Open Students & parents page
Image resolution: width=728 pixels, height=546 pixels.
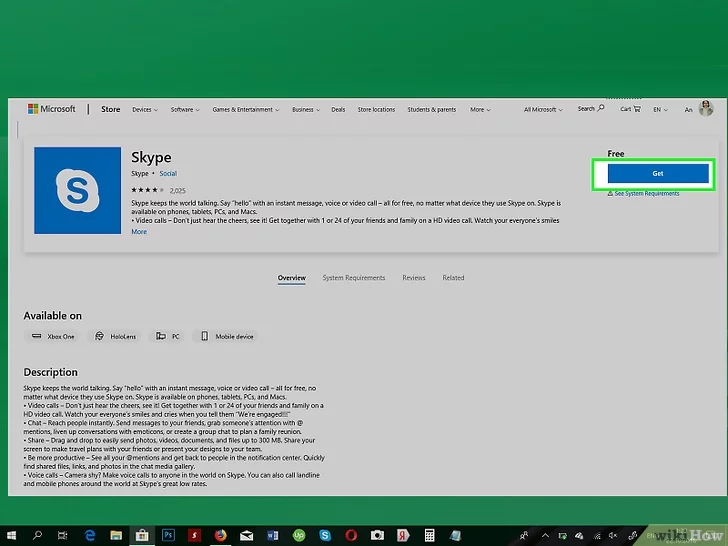pyautogui.click(x=432, y=110)
